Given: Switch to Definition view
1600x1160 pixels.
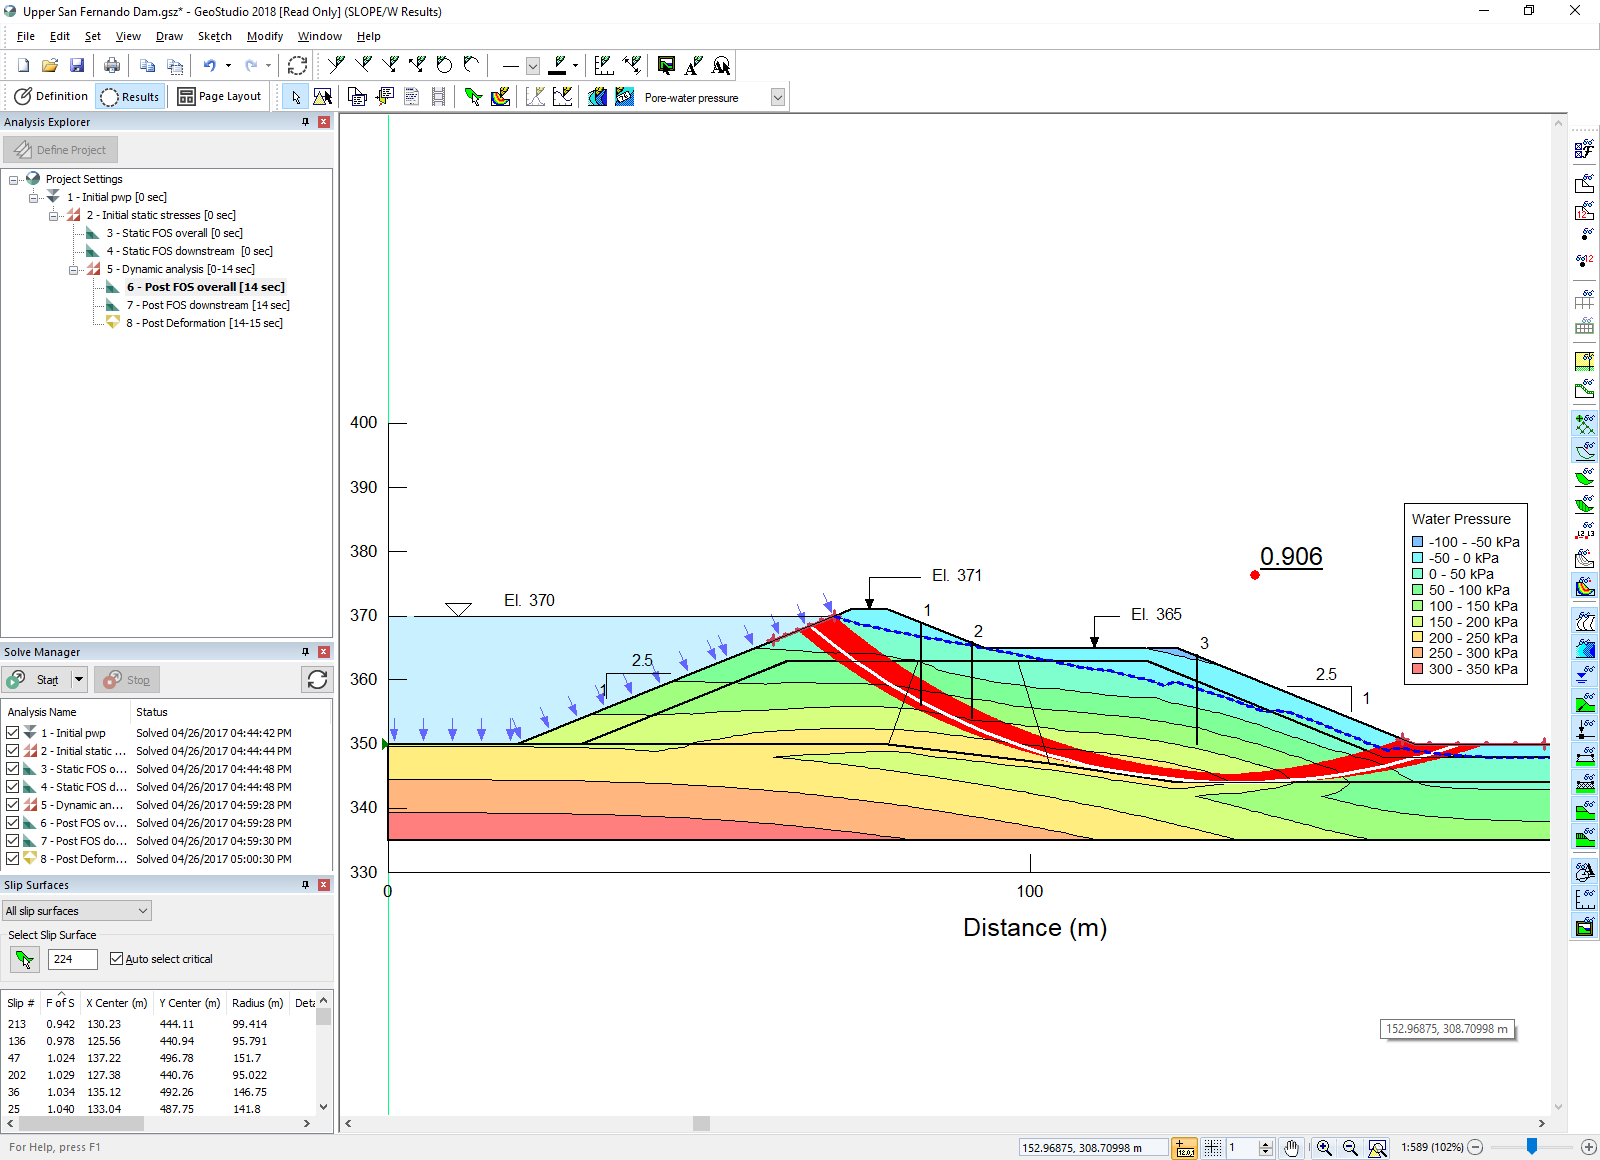Looking at the screenshot, I should coord(52,97).
